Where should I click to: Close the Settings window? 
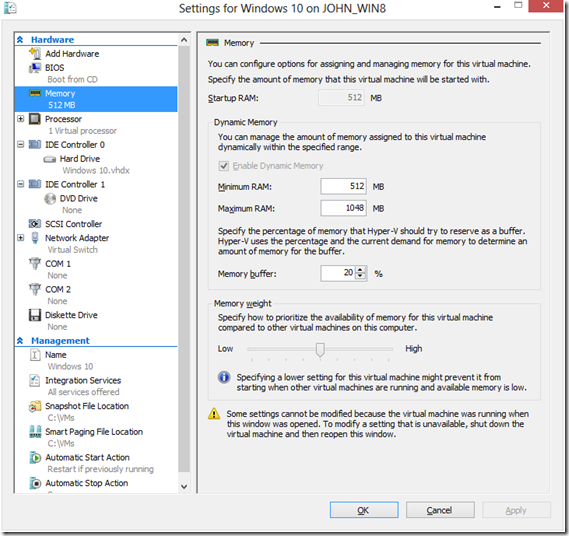click(546, 5)
